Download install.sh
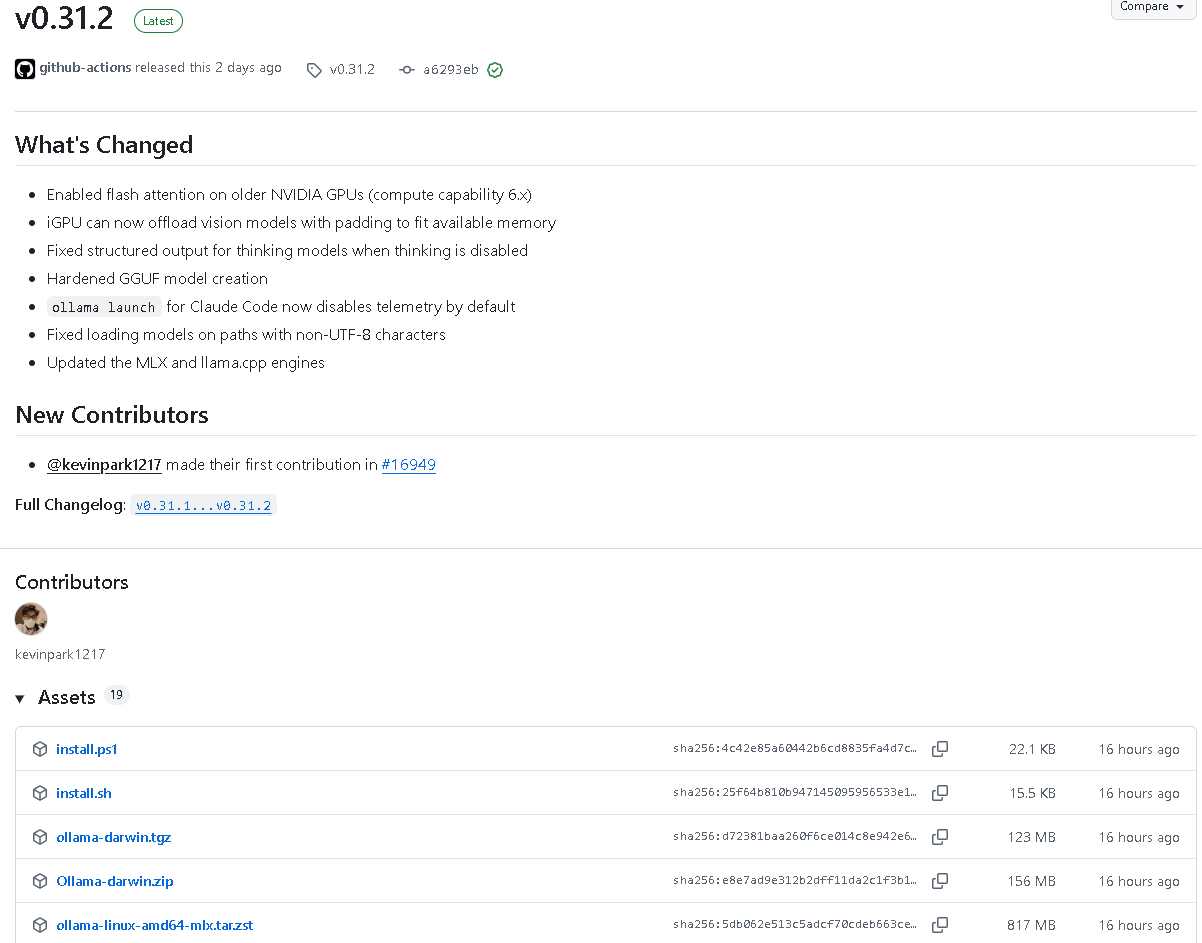This screenshot has width=1202, height=943. pyautogui.click(x=84, y=793)
